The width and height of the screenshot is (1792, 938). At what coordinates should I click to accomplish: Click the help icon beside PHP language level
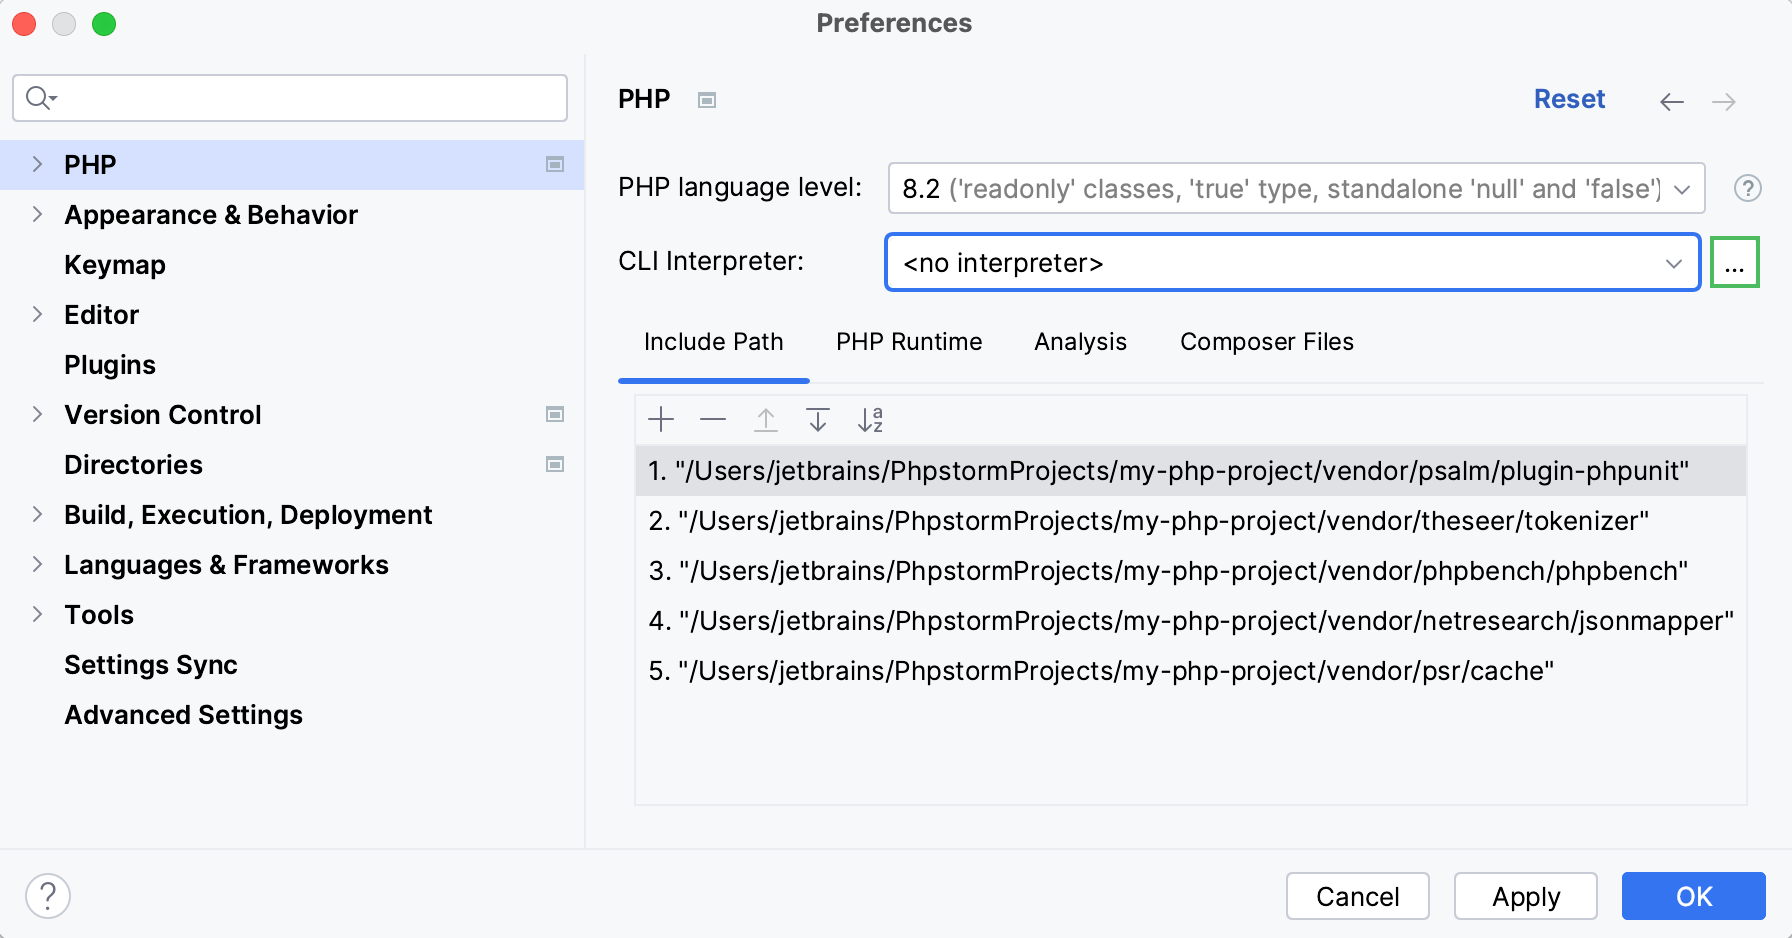pyautogui.click(x=1747, y=188)
